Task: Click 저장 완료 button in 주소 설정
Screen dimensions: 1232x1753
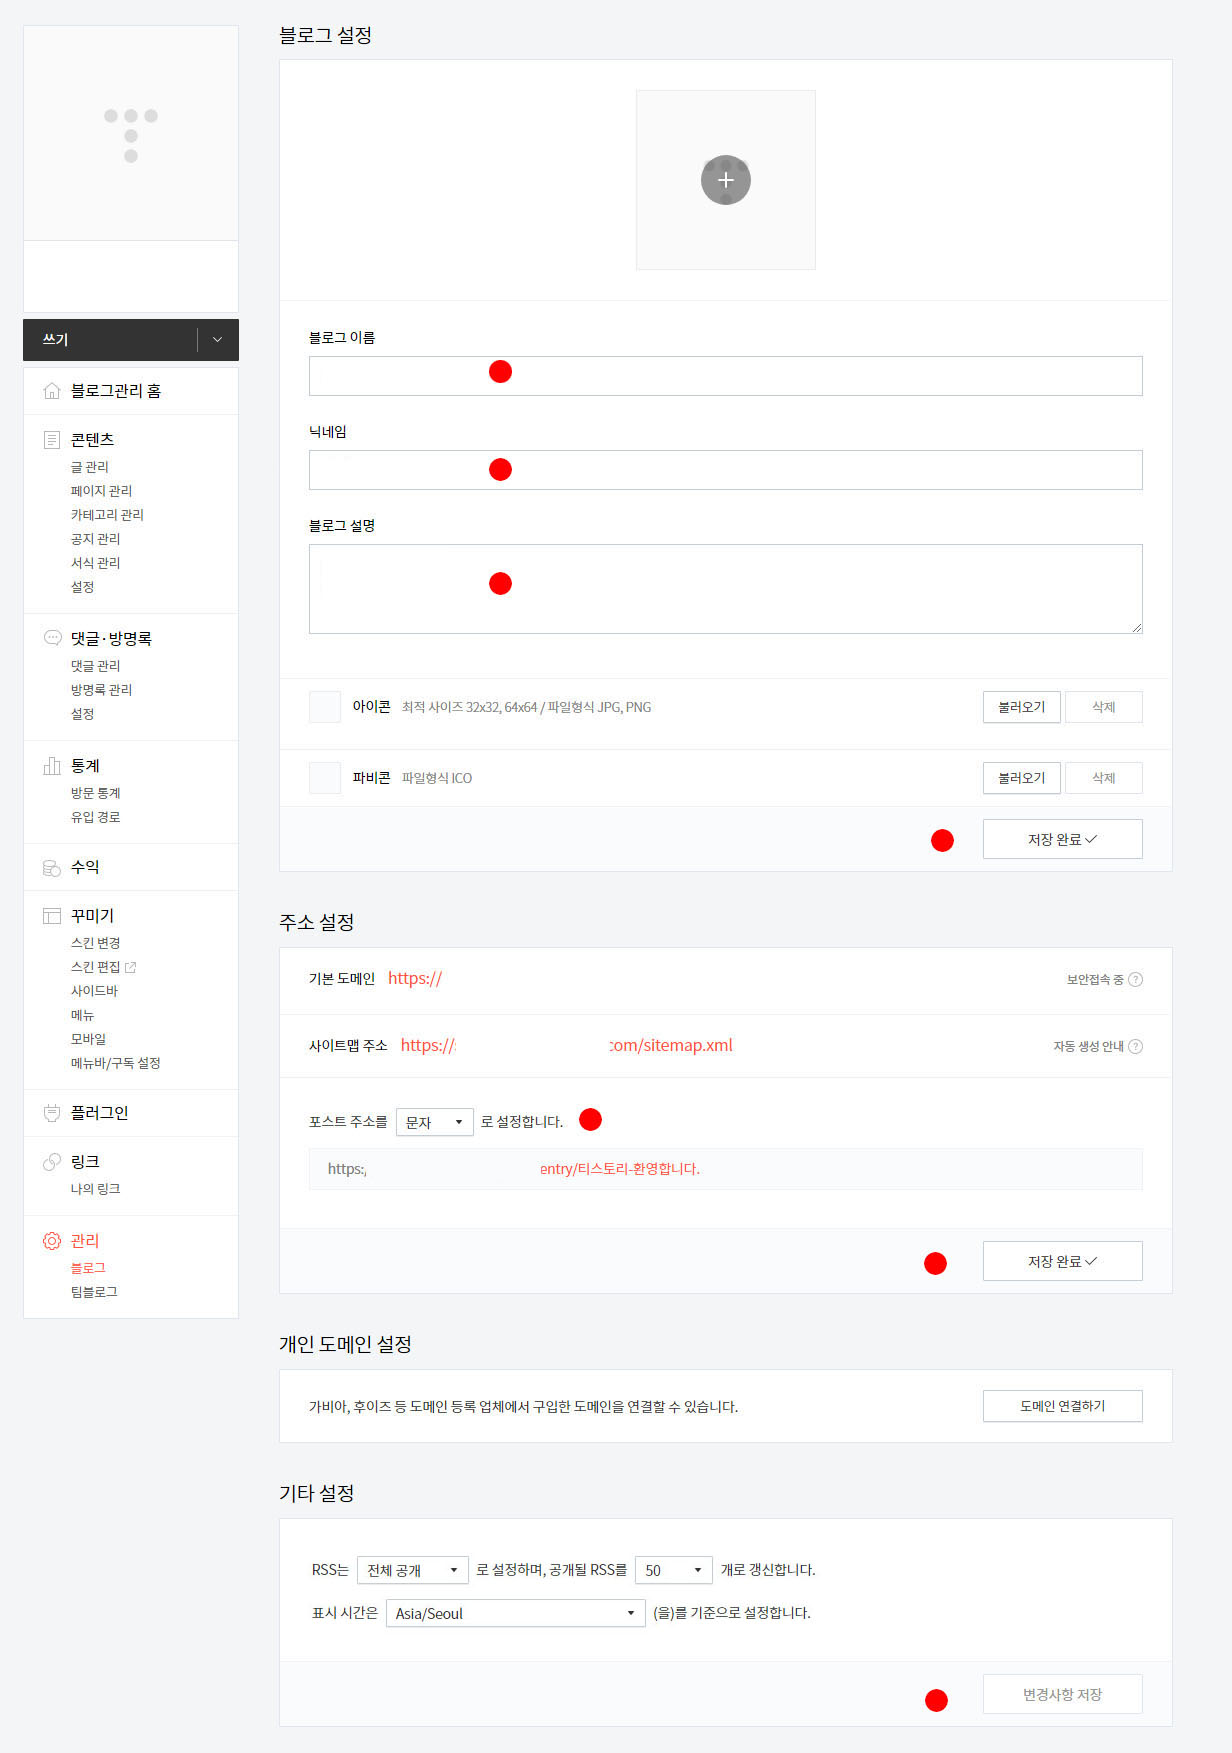Action: (x=1062, y=1261)
